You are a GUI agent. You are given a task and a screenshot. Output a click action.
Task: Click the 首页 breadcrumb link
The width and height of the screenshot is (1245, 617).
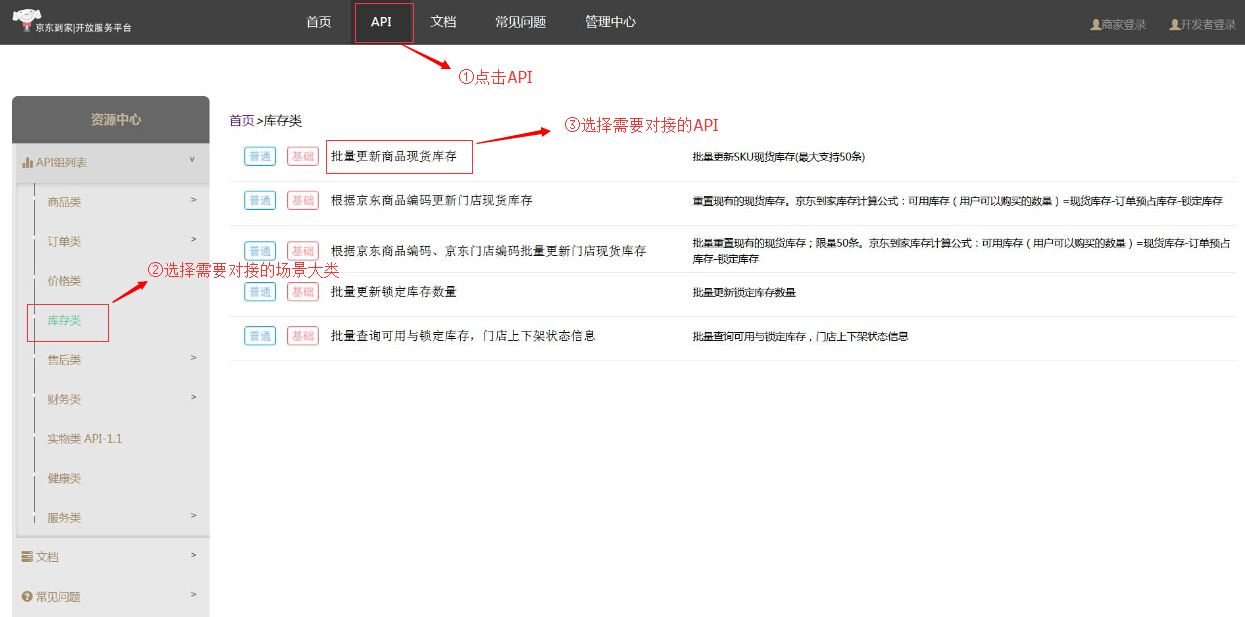click(242, 121)
